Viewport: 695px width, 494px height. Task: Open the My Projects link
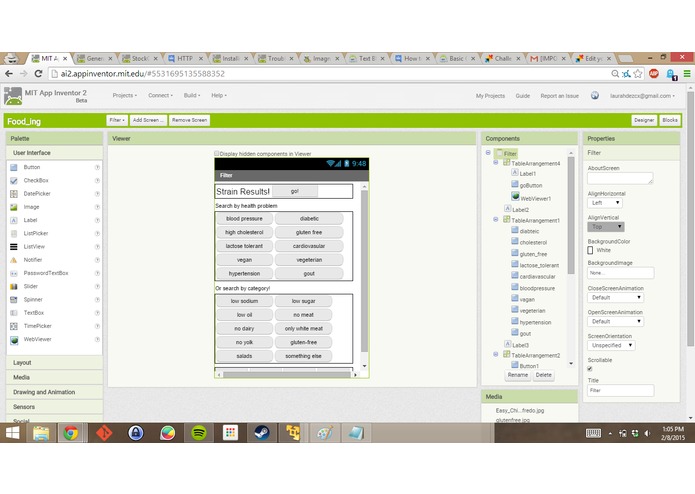(x=490, y=96)
